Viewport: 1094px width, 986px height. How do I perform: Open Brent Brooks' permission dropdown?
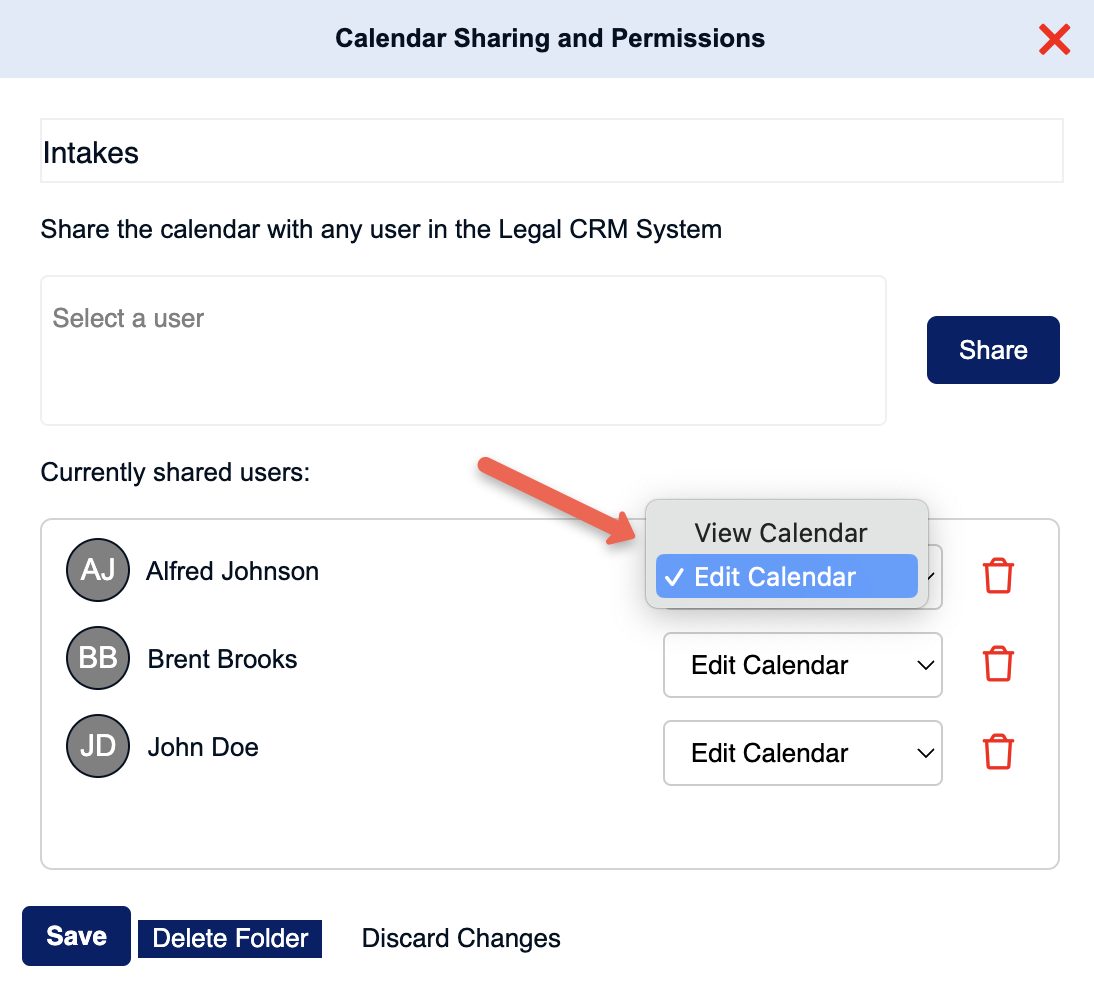(802, 665)
